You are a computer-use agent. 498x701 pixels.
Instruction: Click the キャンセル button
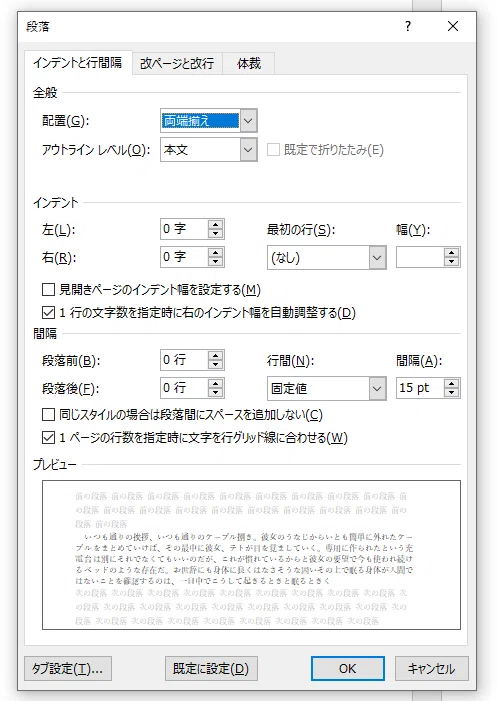(431, 669)
